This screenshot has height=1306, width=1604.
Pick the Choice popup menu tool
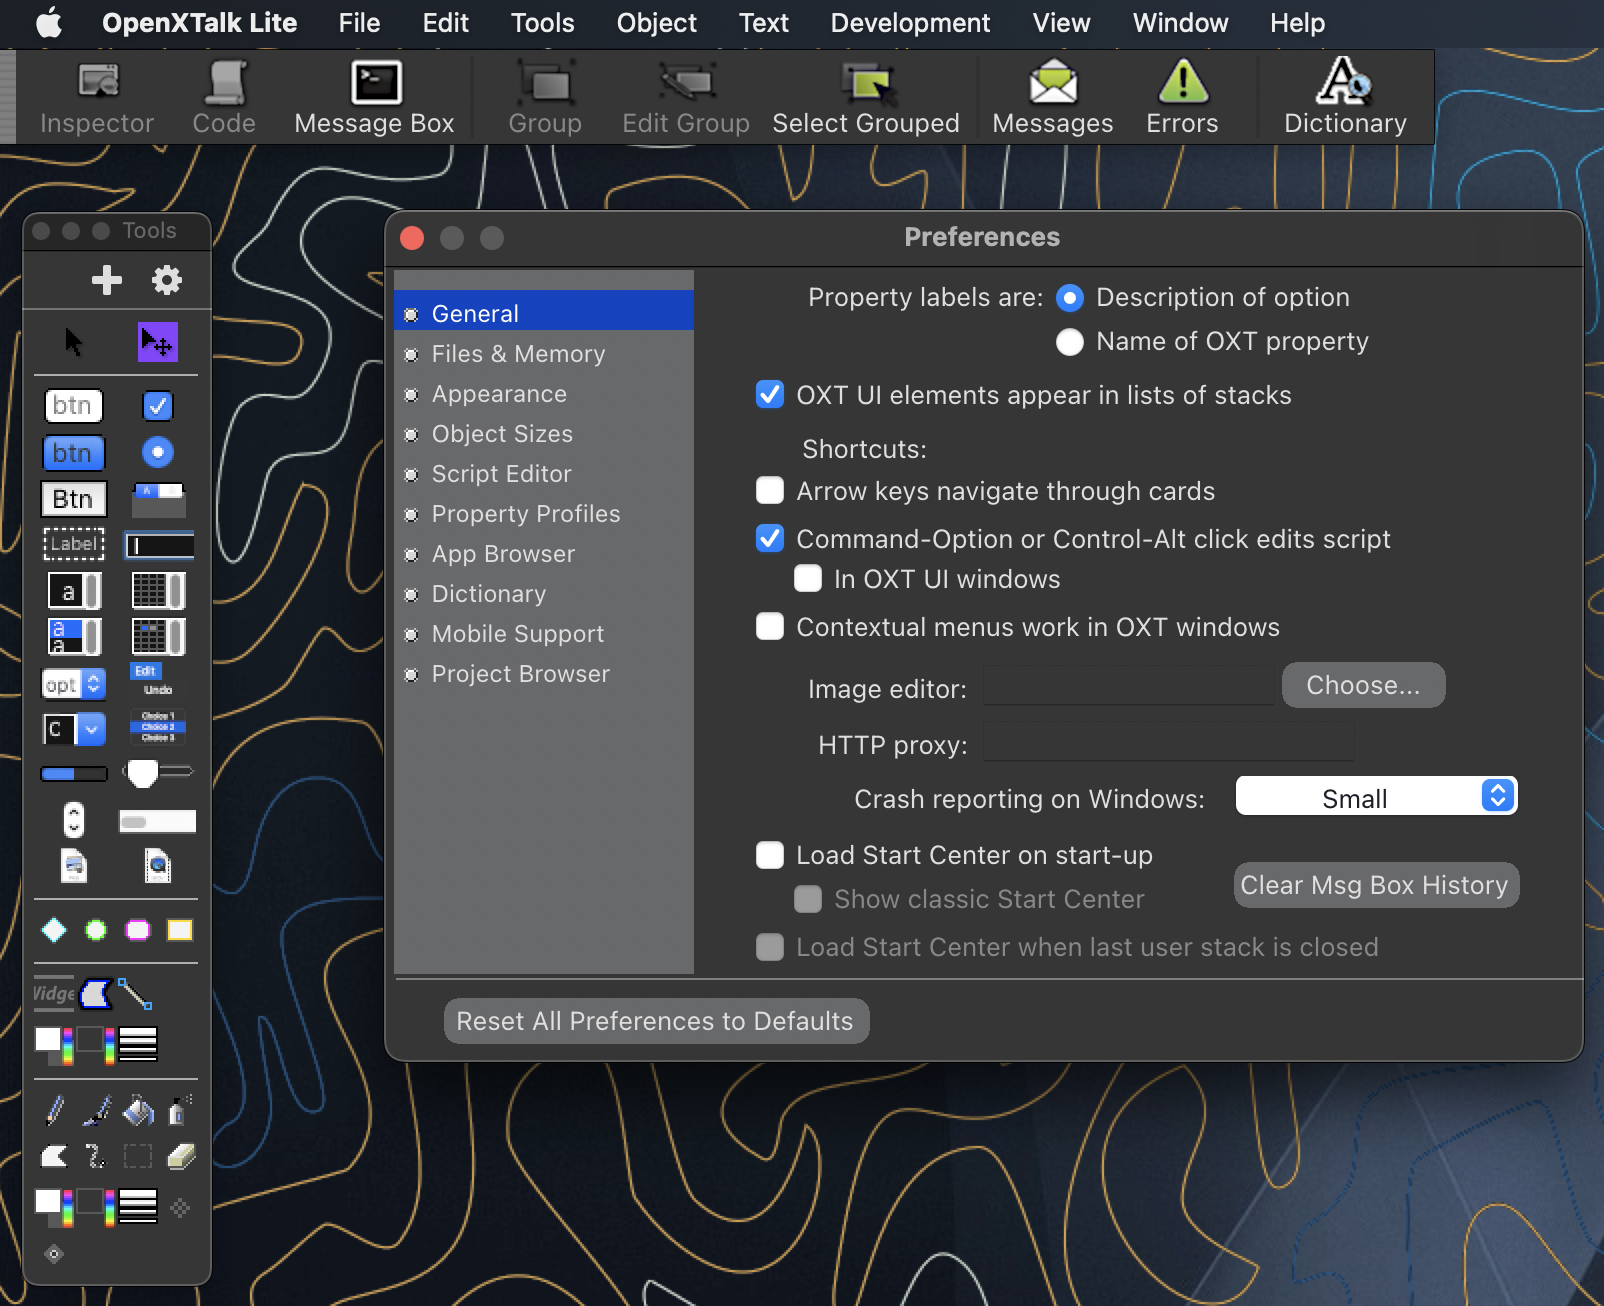[158, 727]
